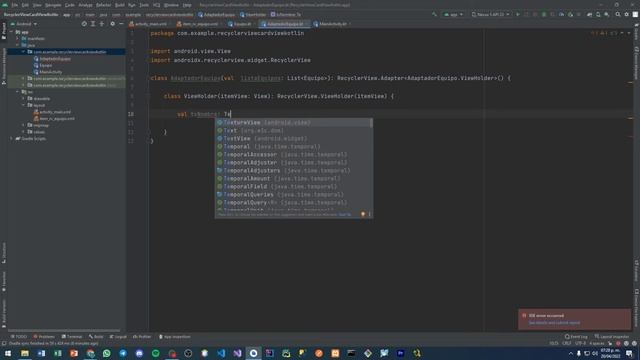Click the Windows Start button
Screen dimensions: 640x360
[8, 353]
